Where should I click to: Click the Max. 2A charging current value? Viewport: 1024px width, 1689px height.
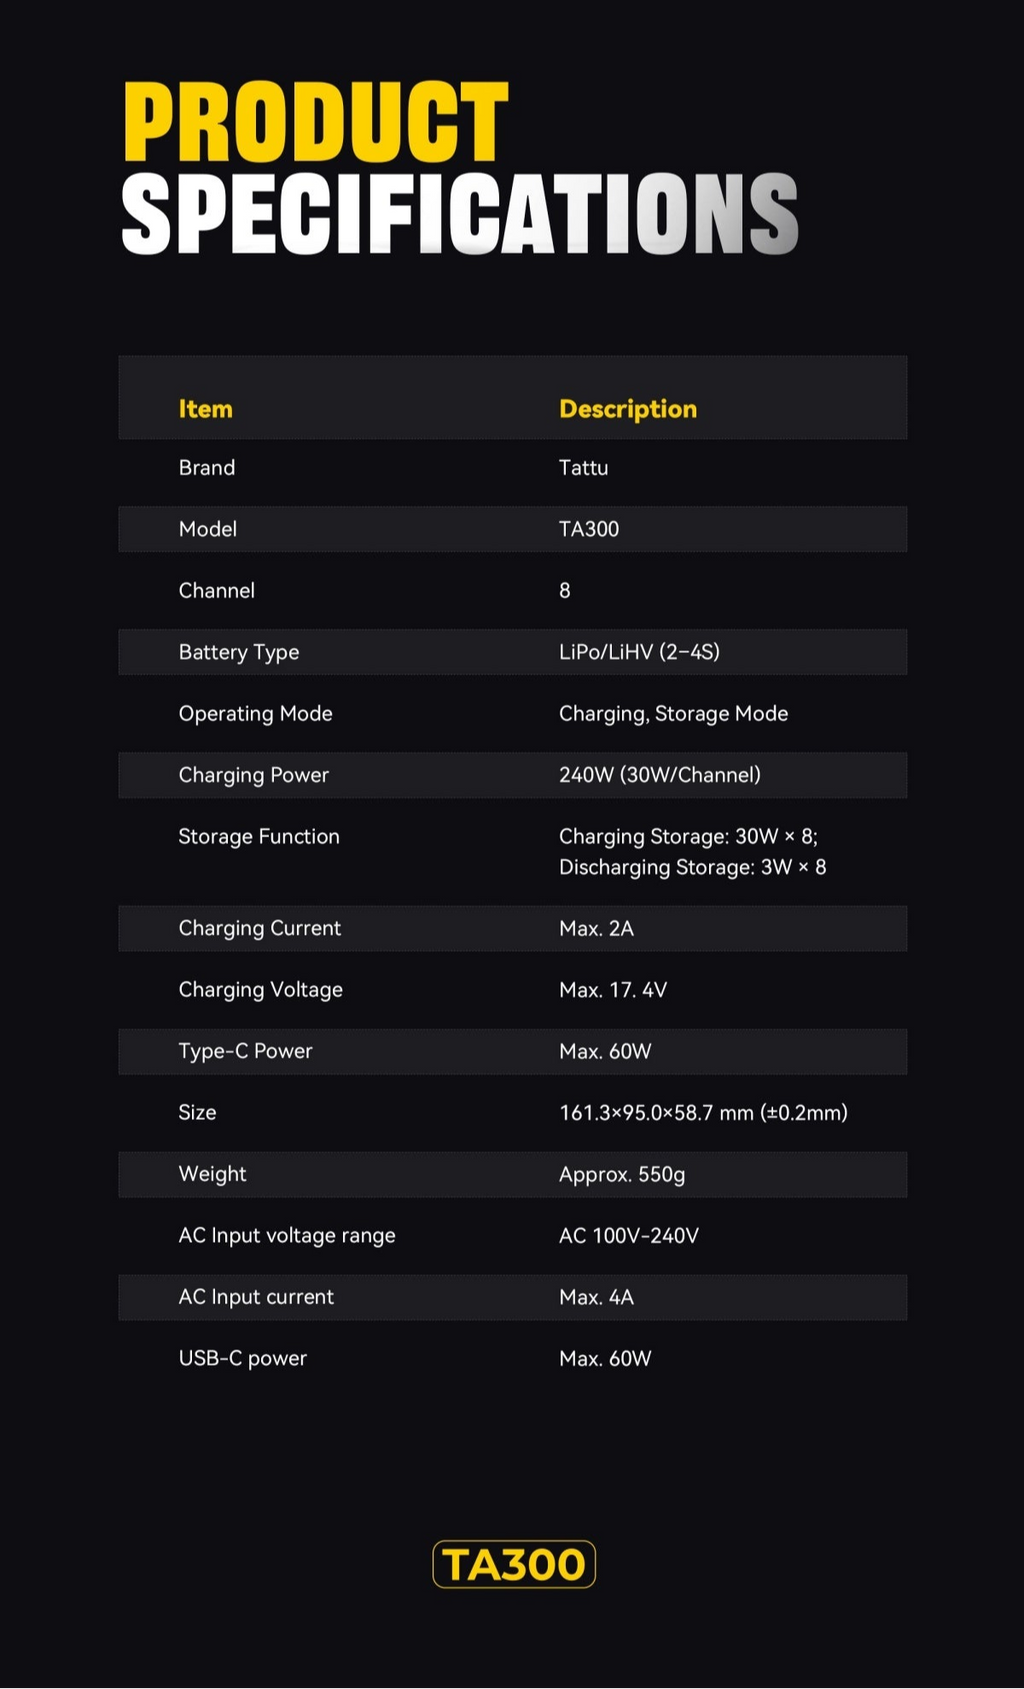(x=596, y=929)
